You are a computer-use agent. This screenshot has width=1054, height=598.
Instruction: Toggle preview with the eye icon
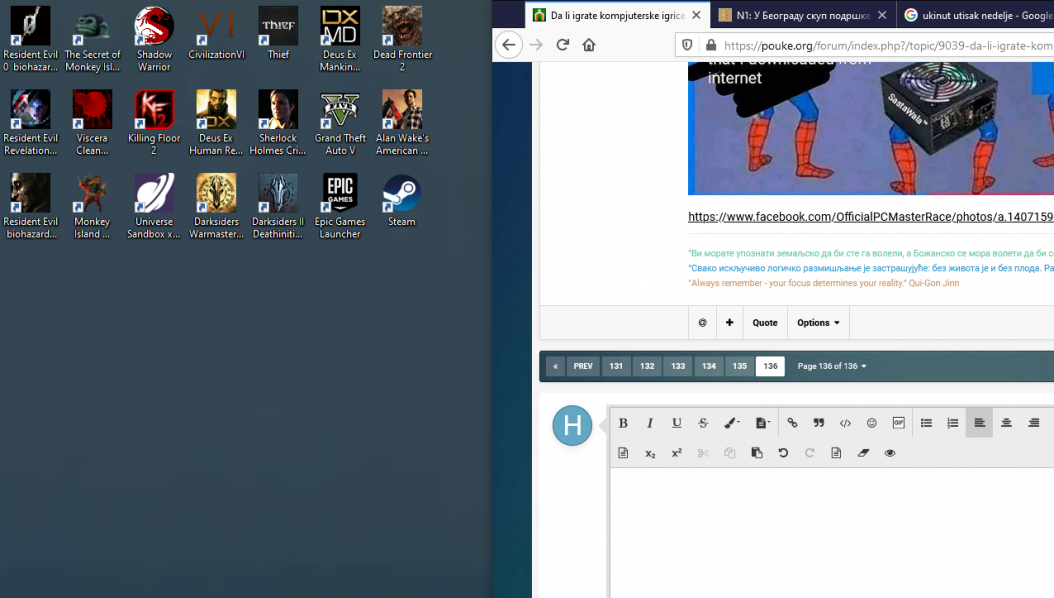pos(890,453)
